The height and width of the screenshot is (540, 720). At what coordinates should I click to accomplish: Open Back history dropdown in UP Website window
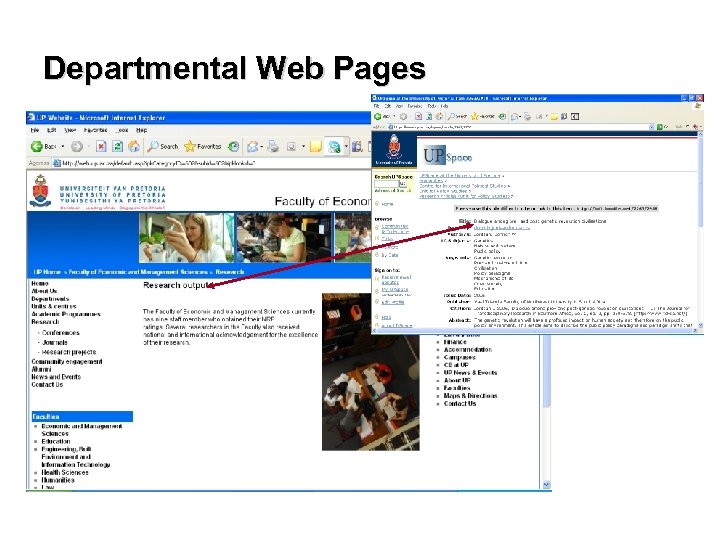[x=63, y=146]
